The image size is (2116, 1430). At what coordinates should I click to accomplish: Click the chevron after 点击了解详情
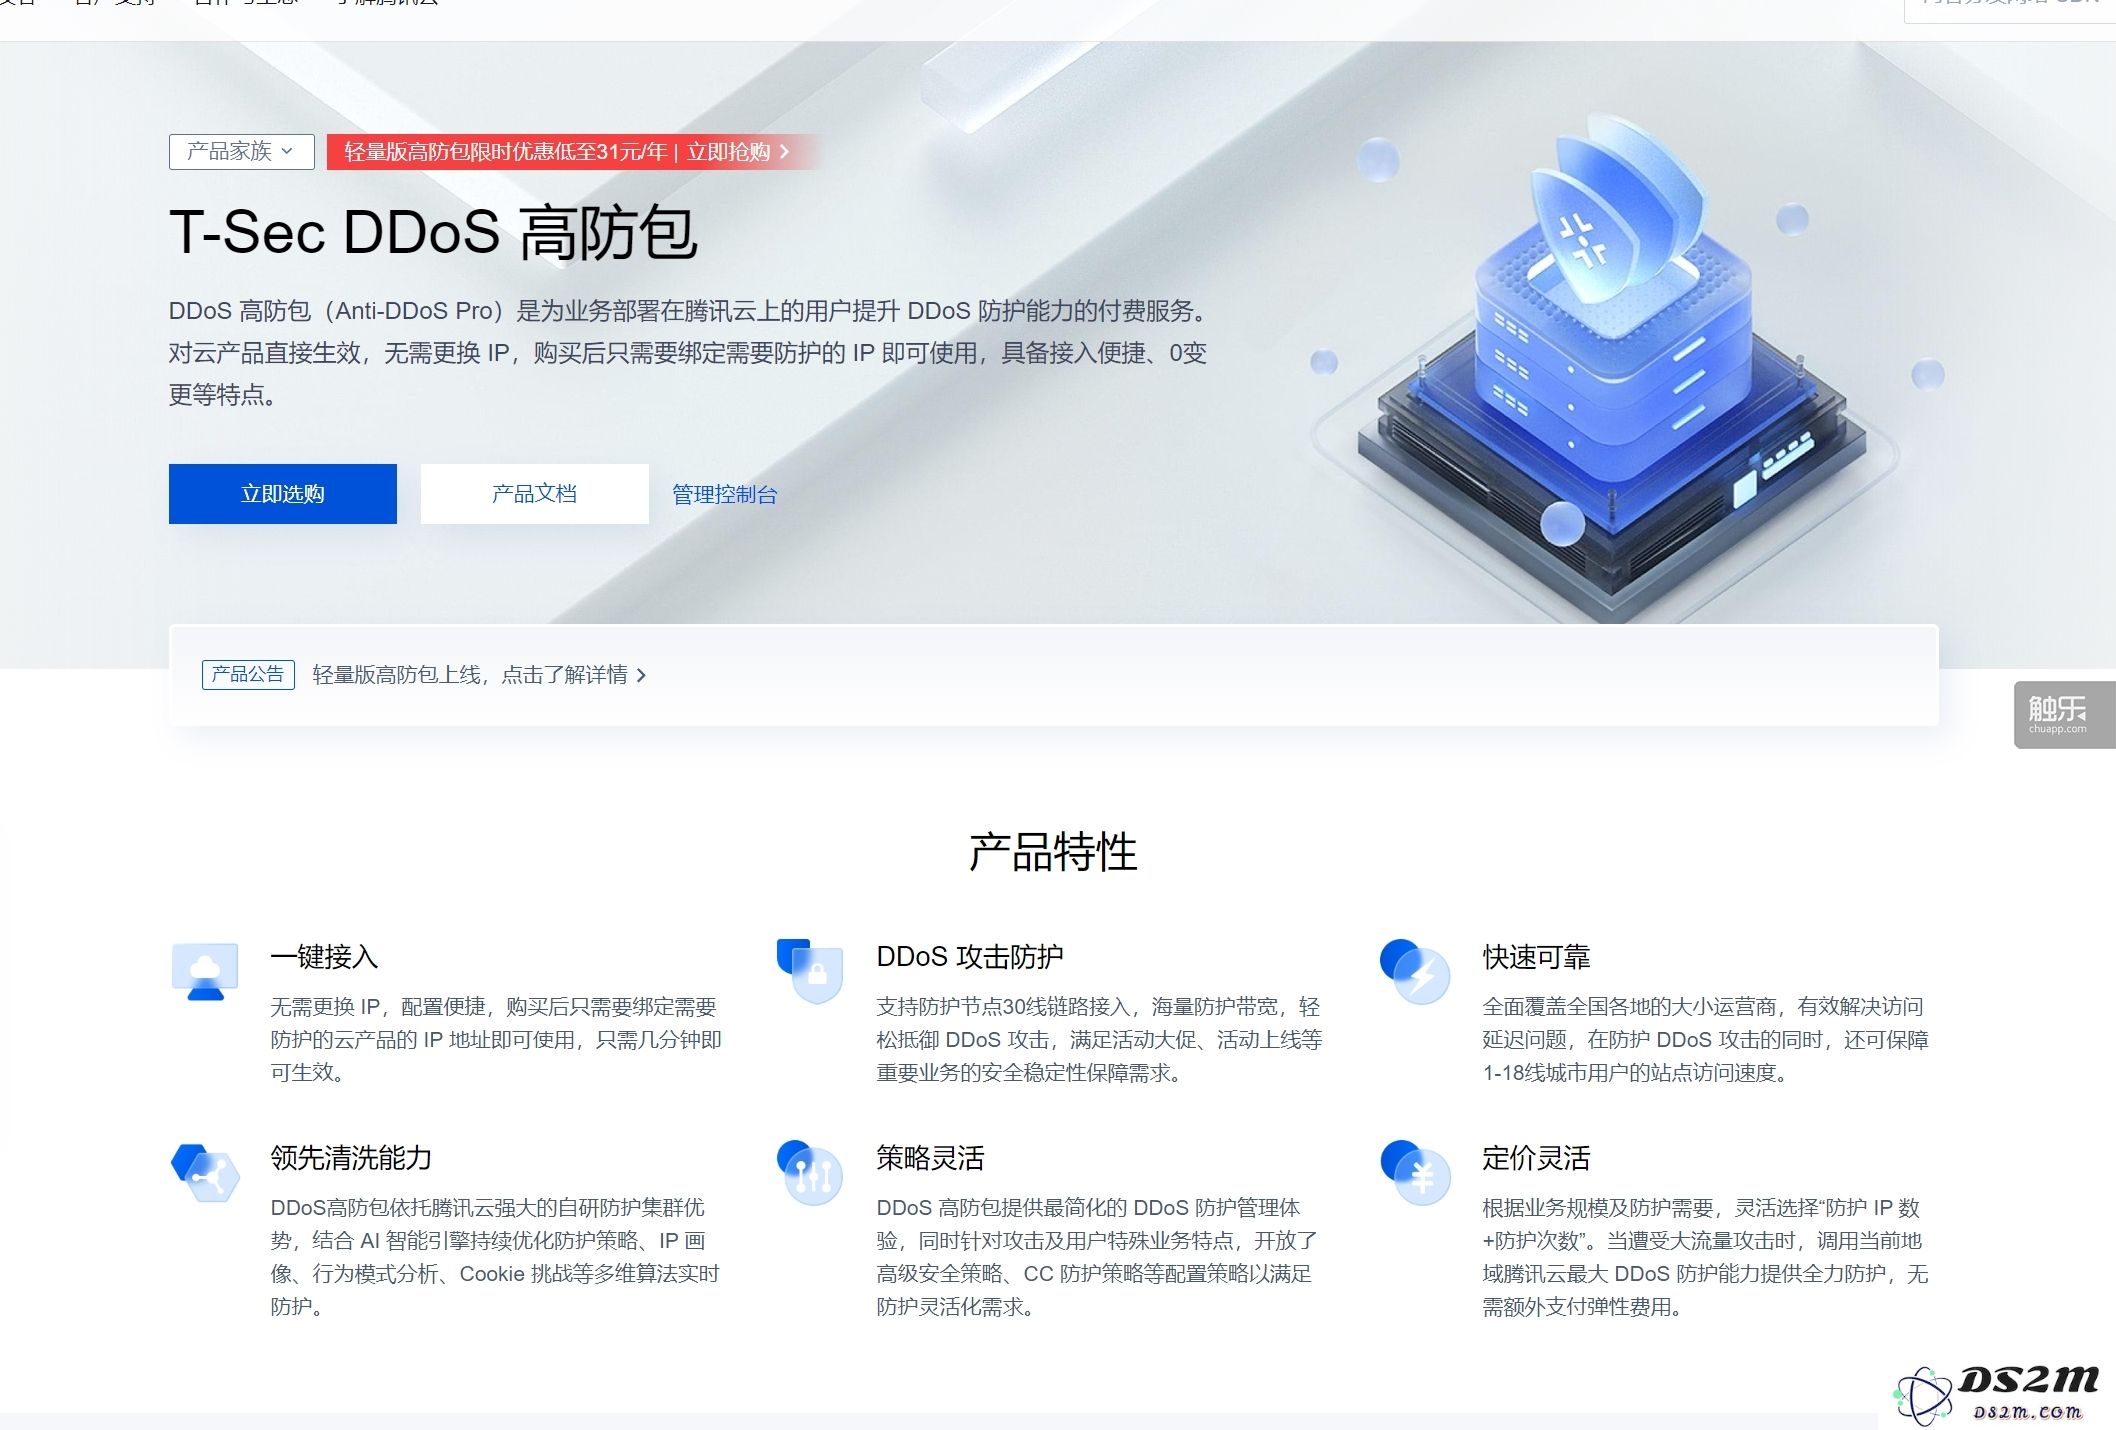tap(641, 676)
